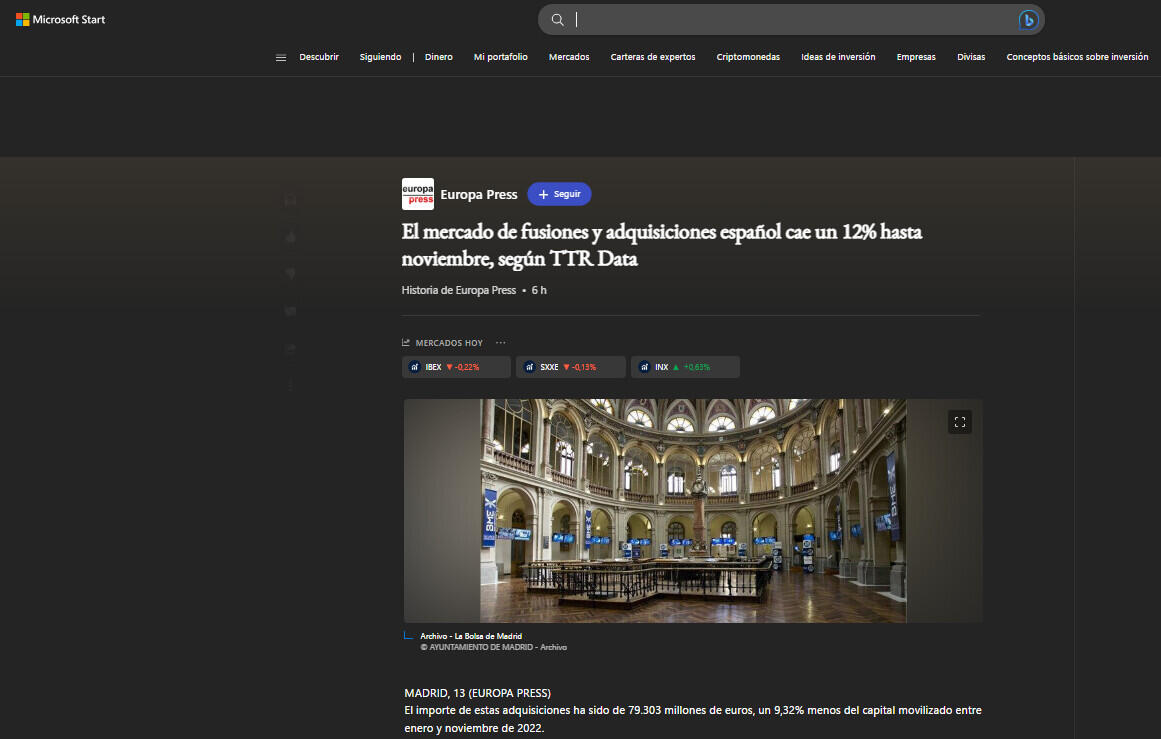Open the Criptomonedas section
Screen dimensions: 1161x739
click(x=748, y=57)
